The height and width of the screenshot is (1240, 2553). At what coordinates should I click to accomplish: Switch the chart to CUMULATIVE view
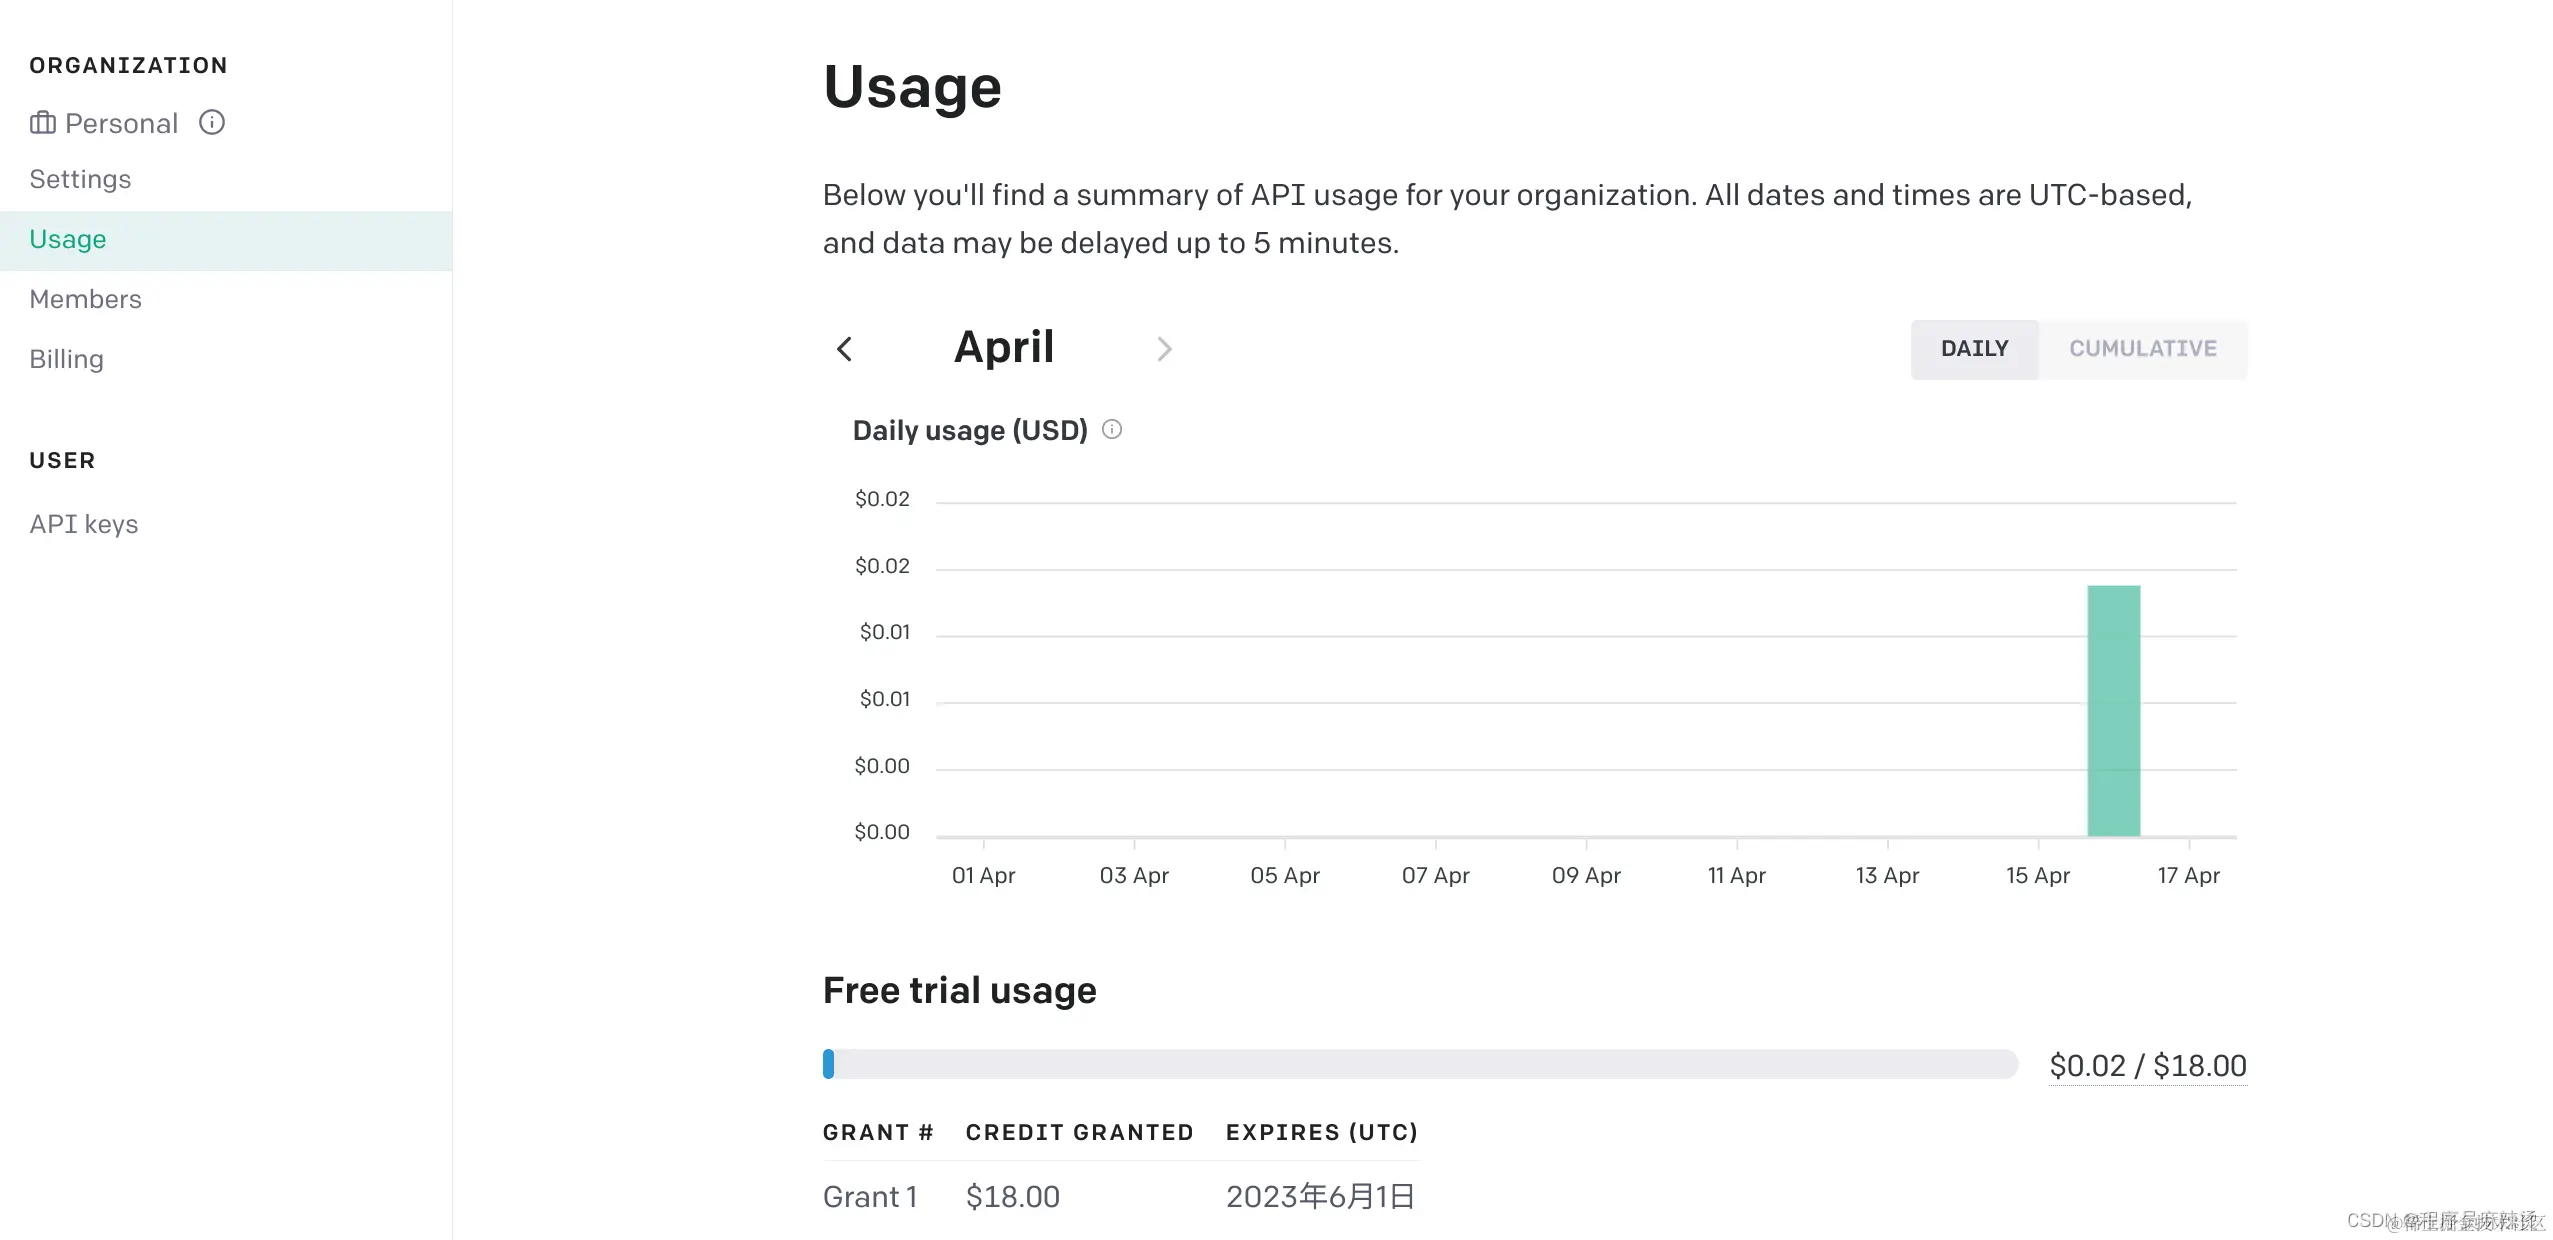[x=2142, y=349]
